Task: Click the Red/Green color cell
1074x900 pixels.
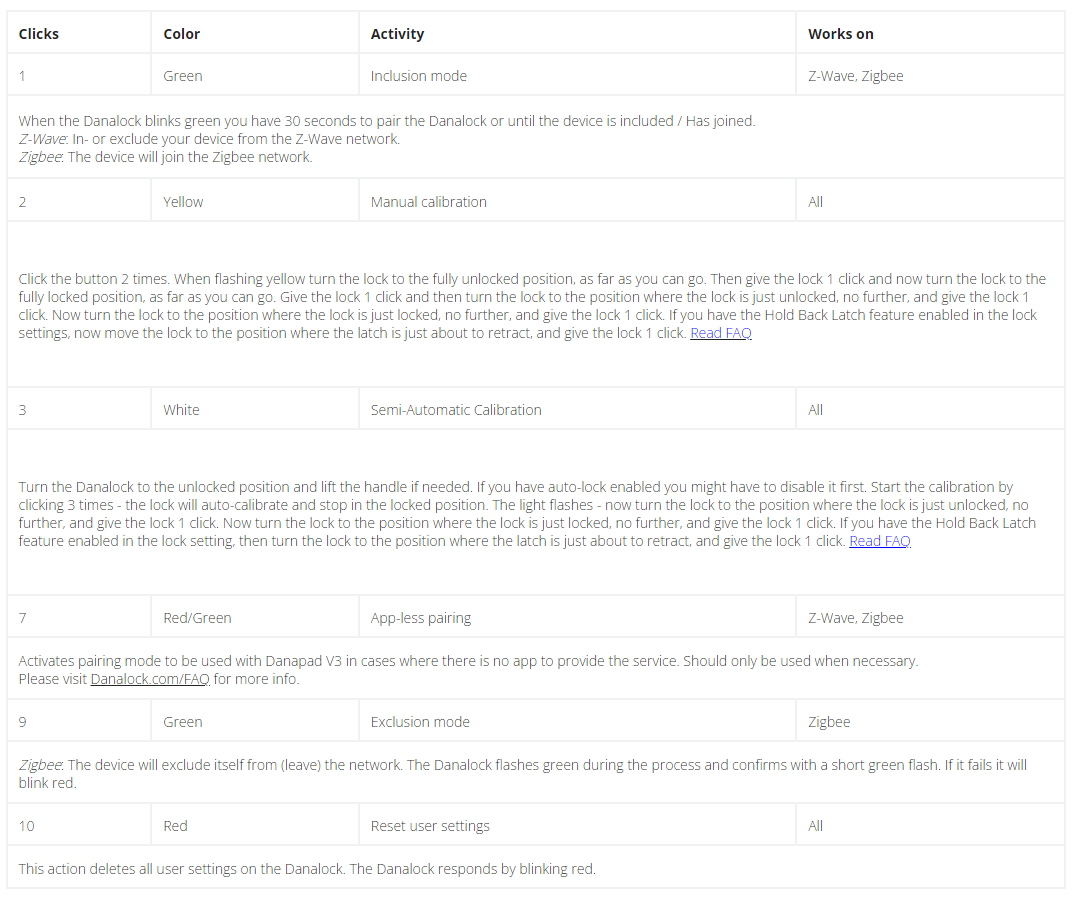Action: 197,618
